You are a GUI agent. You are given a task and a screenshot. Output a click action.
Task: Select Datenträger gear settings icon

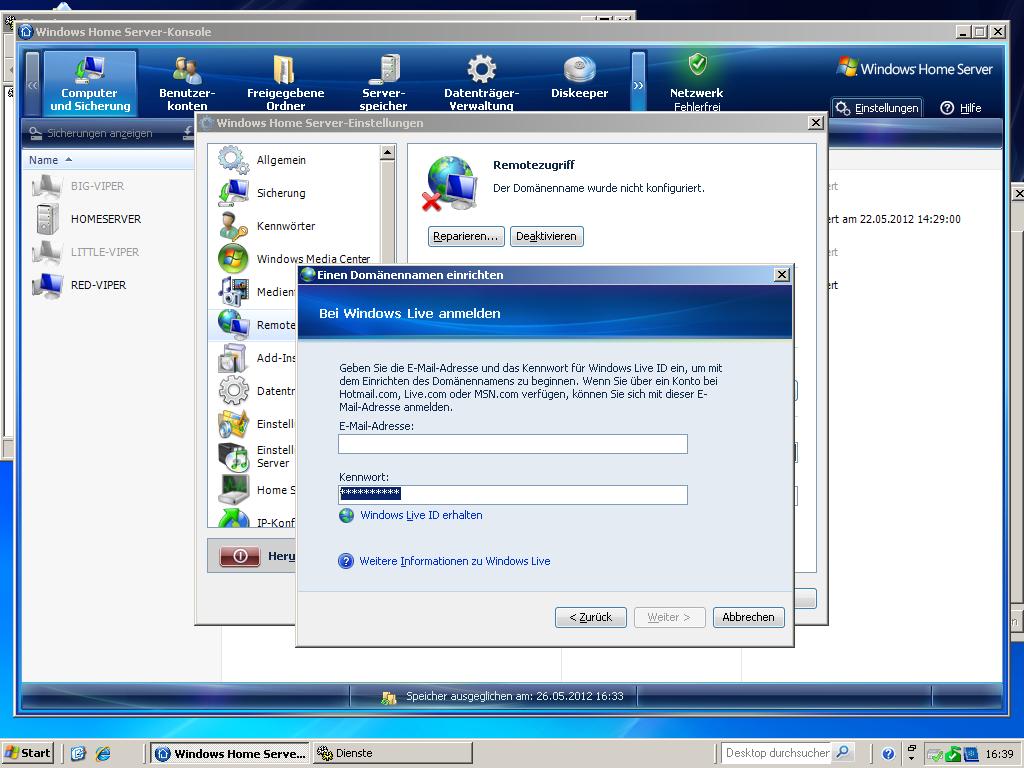[233, 391]
